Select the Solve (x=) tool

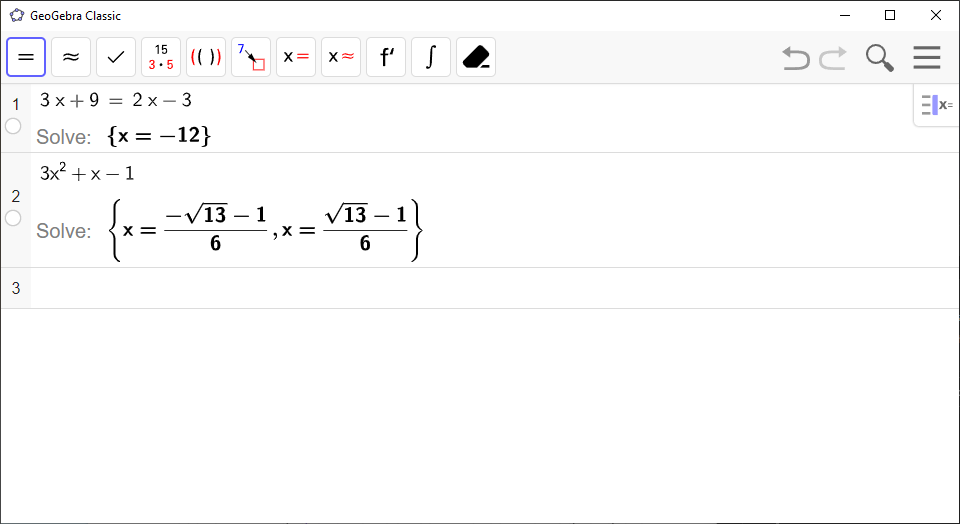[x=296, y=57]
